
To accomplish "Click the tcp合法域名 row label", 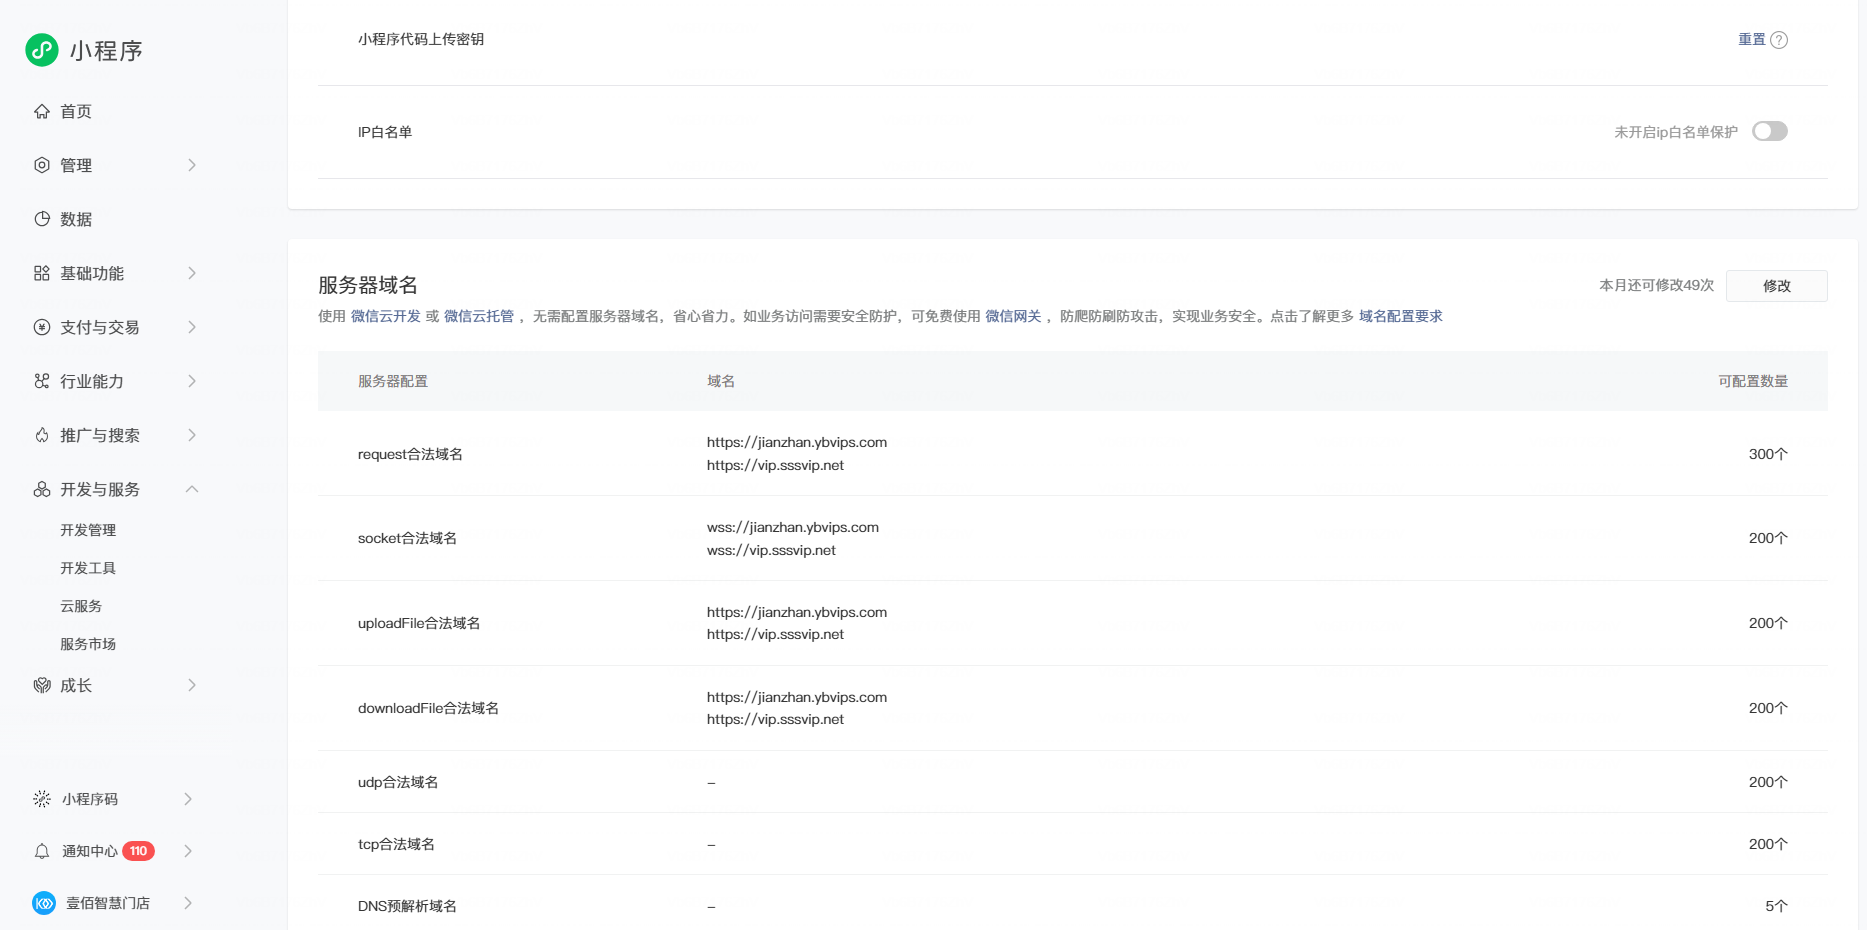I will coord(396,844).
